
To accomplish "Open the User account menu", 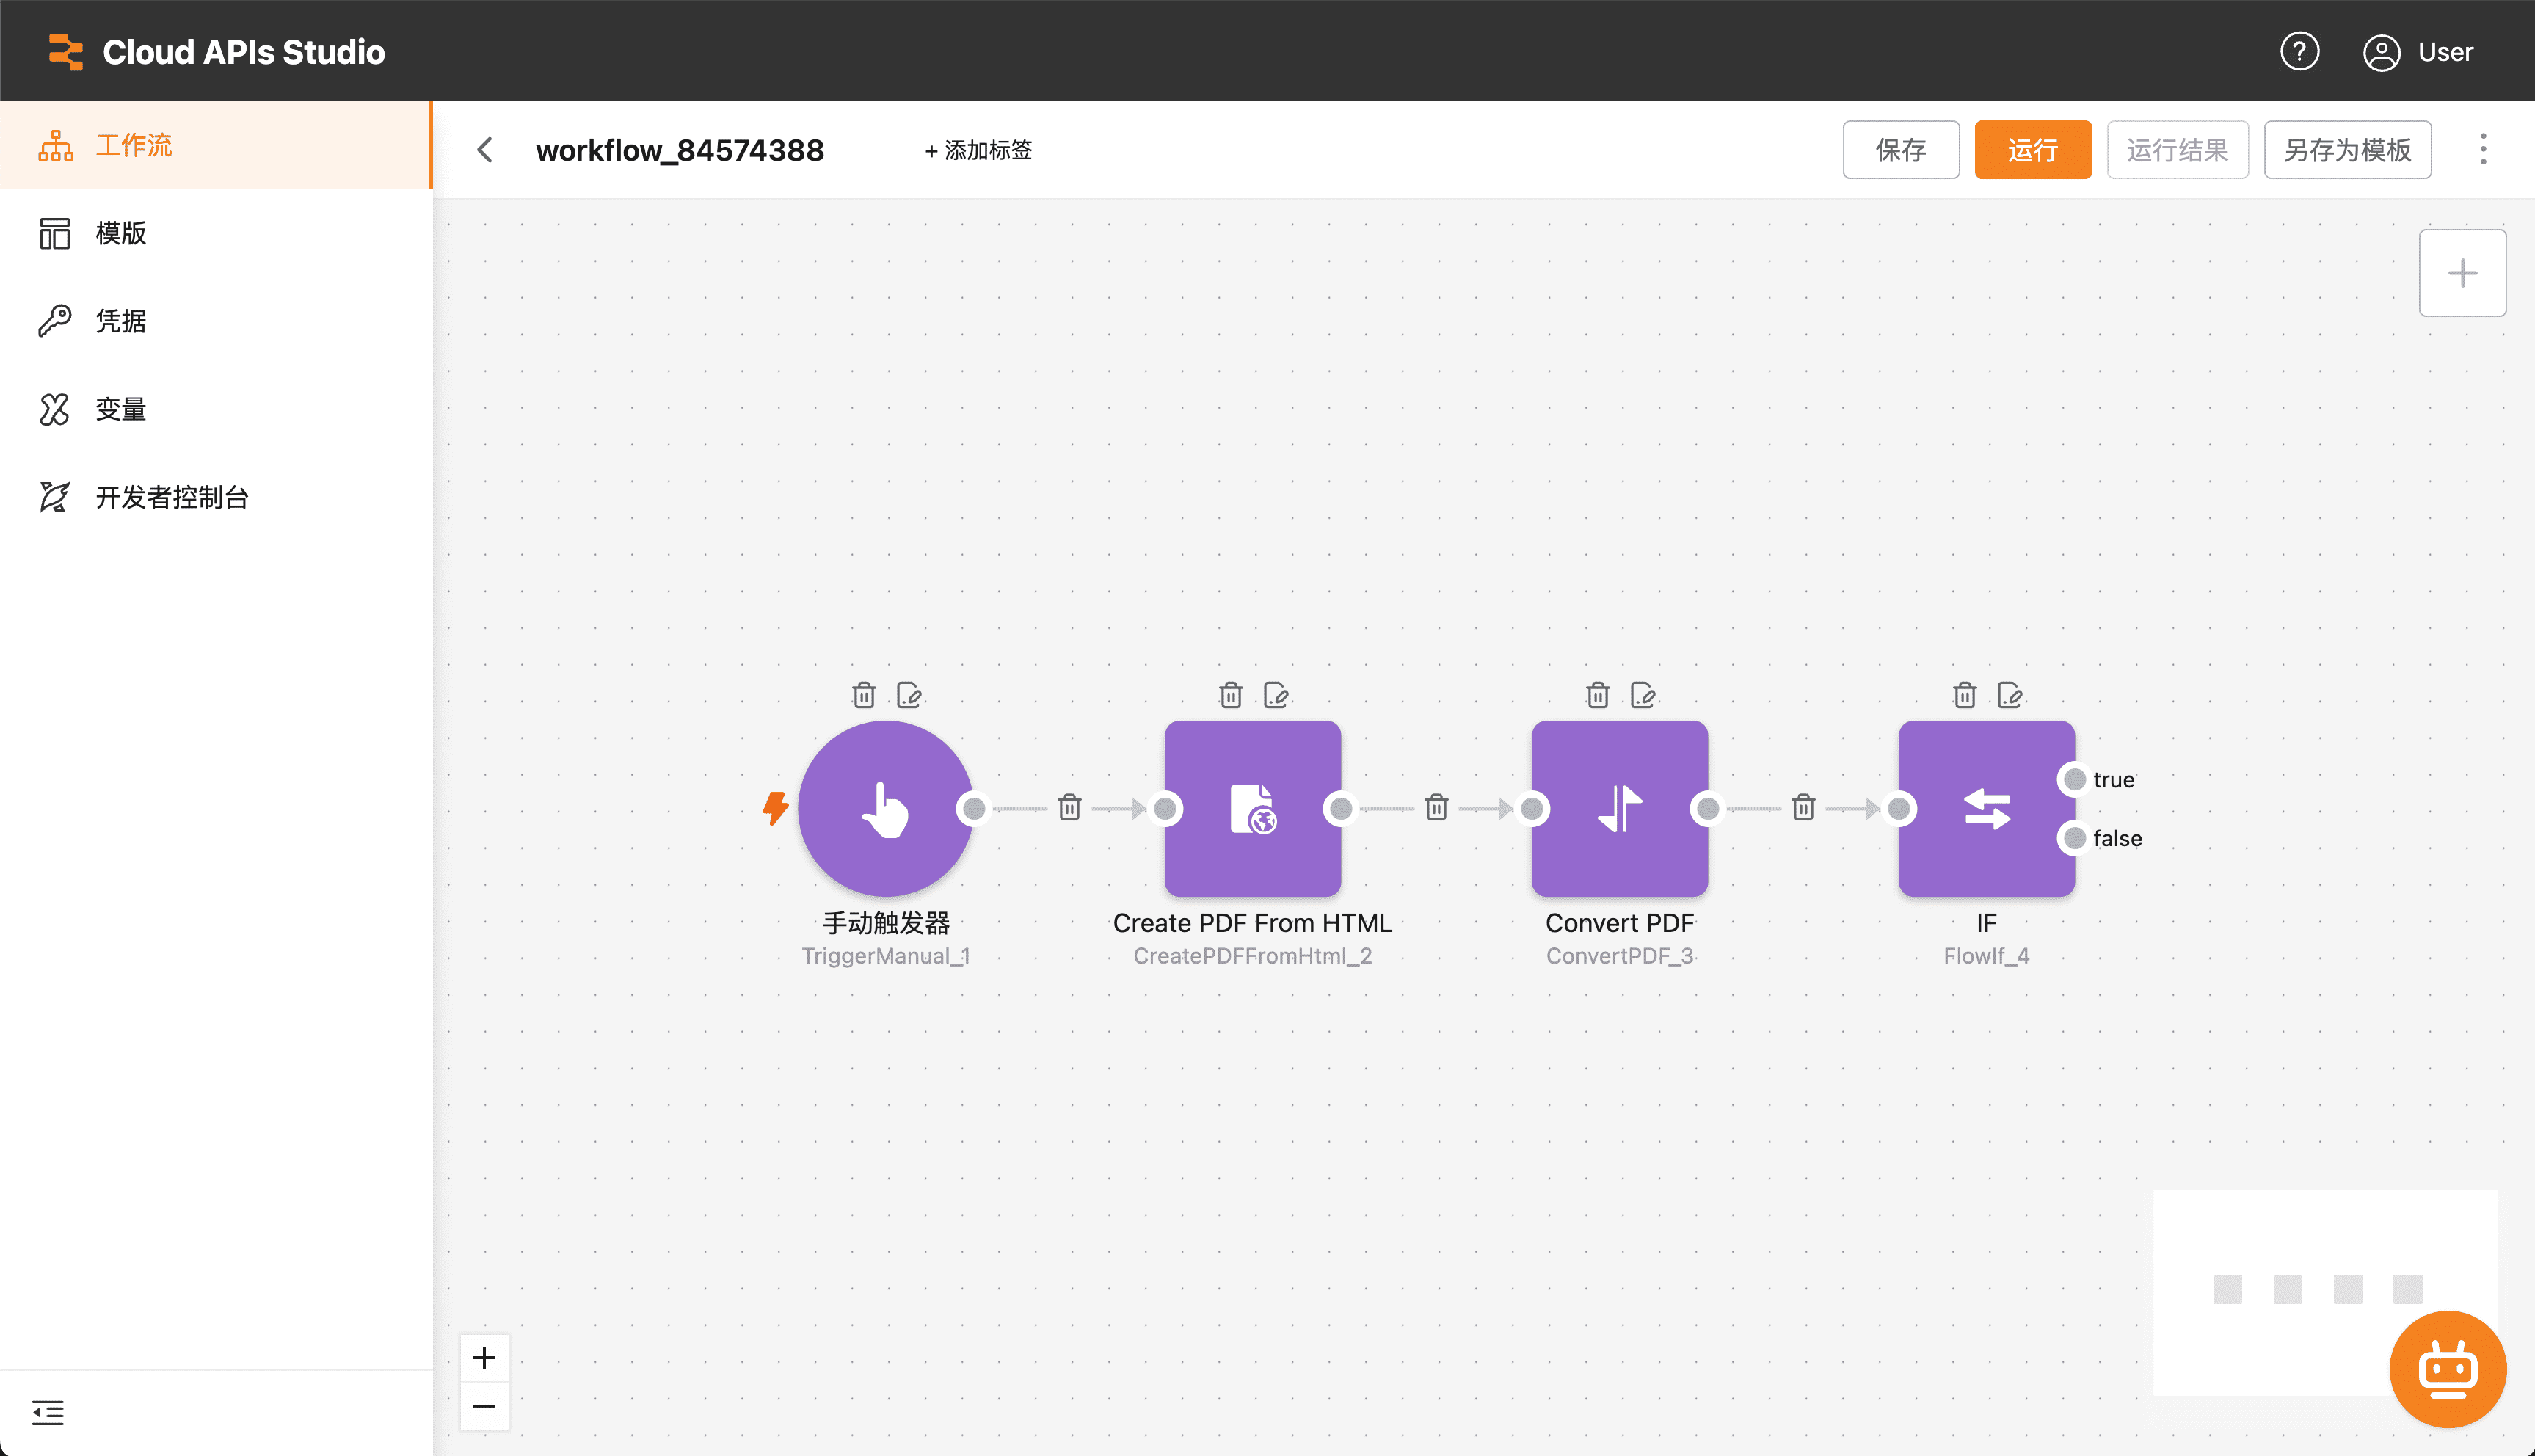I will (x=2418, y=52).
